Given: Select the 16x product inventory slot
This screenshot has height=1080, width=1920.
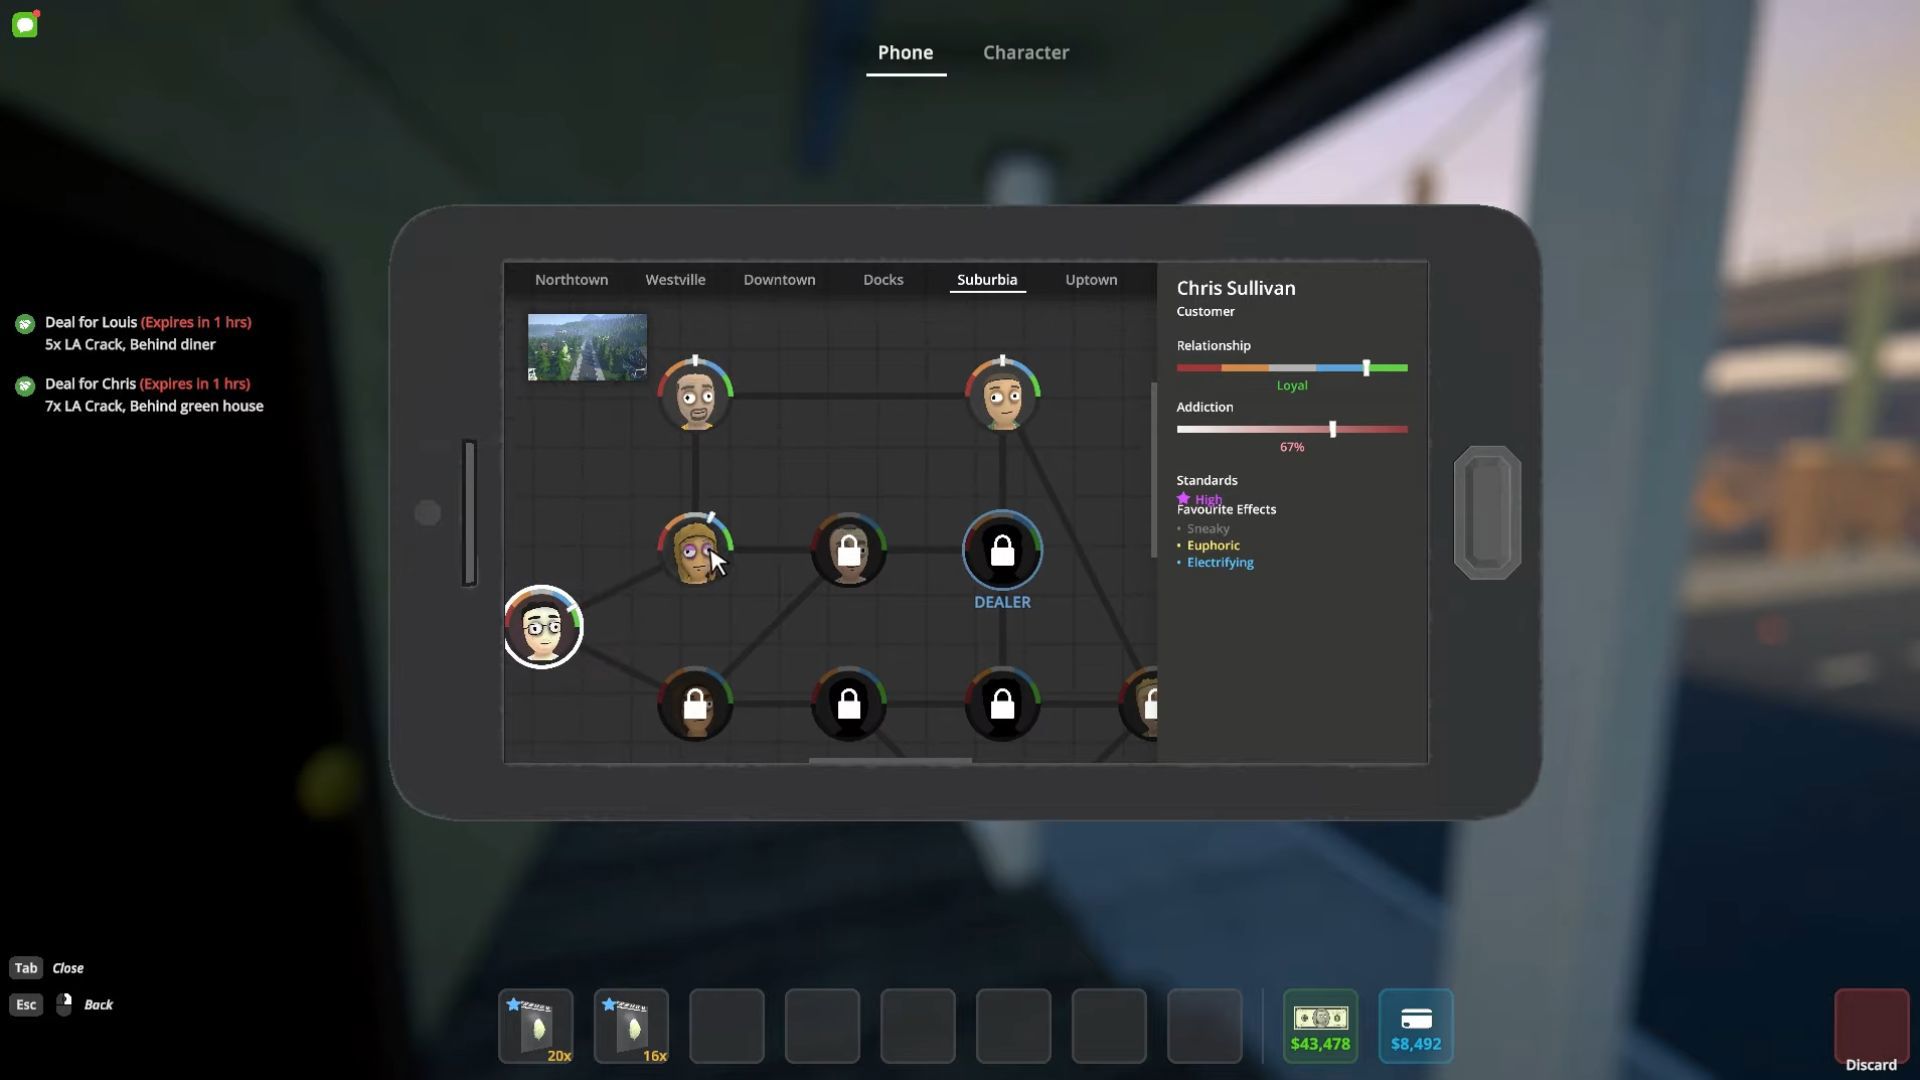Looking at the screenshot, I should coord(631,1026).
